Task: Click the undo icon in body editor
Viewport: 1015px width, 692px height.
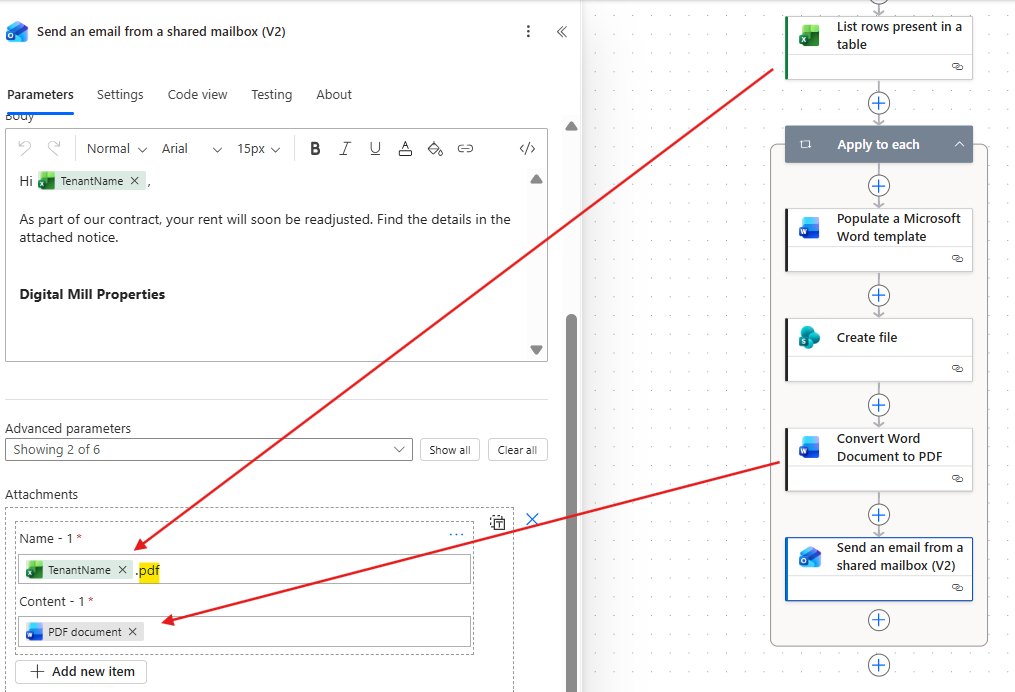Action: click(x=25, y=148)
